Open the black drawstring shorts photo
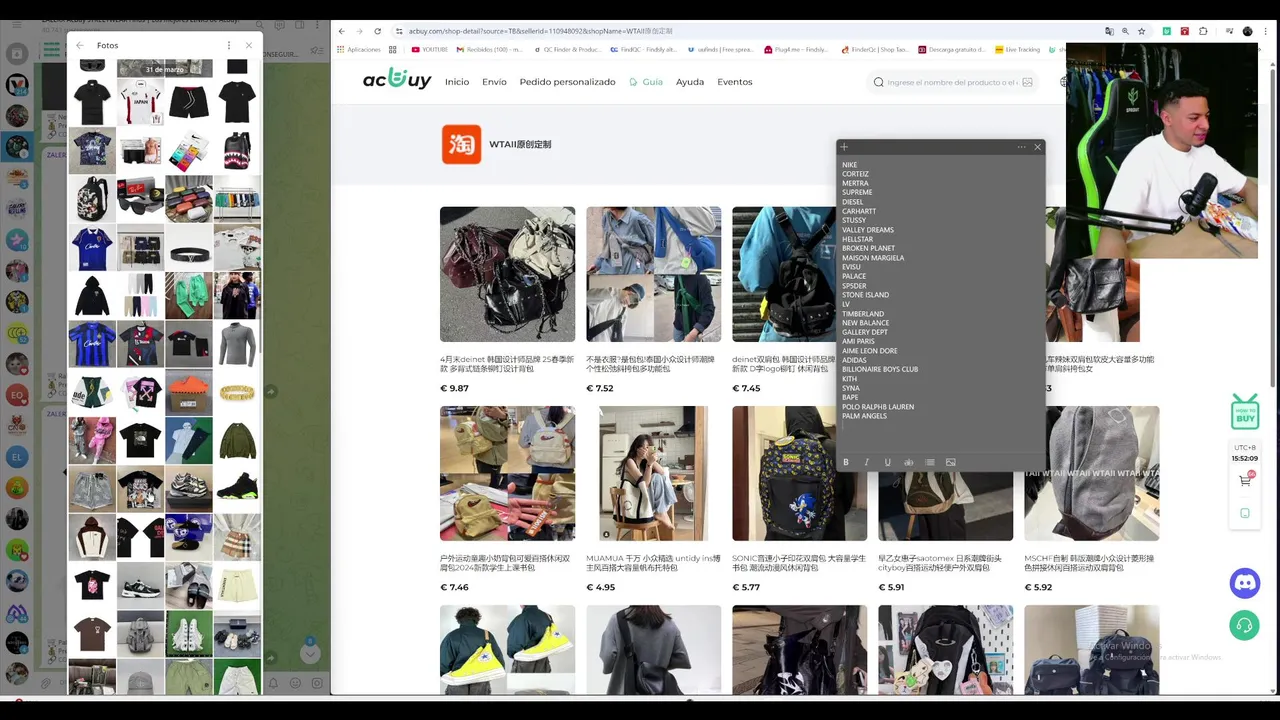 click(189, 102)
